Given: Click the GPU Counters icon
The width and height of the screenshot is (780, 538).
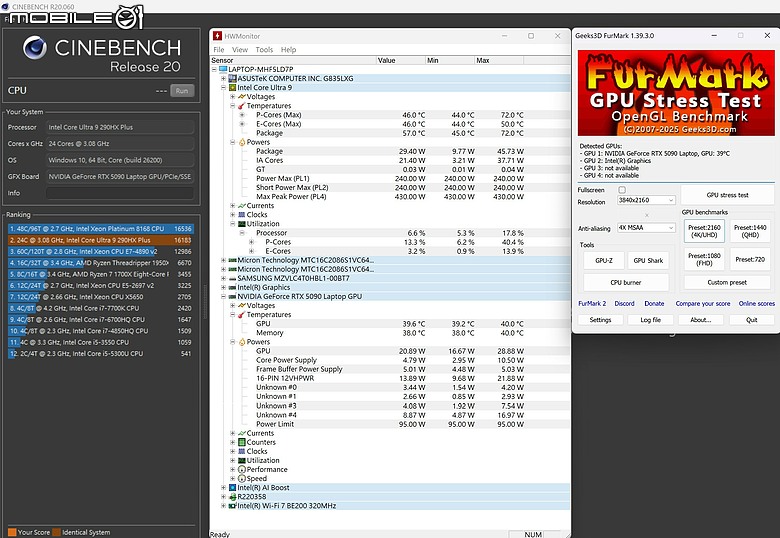Looking at the screenshot, I should (242, 442).
